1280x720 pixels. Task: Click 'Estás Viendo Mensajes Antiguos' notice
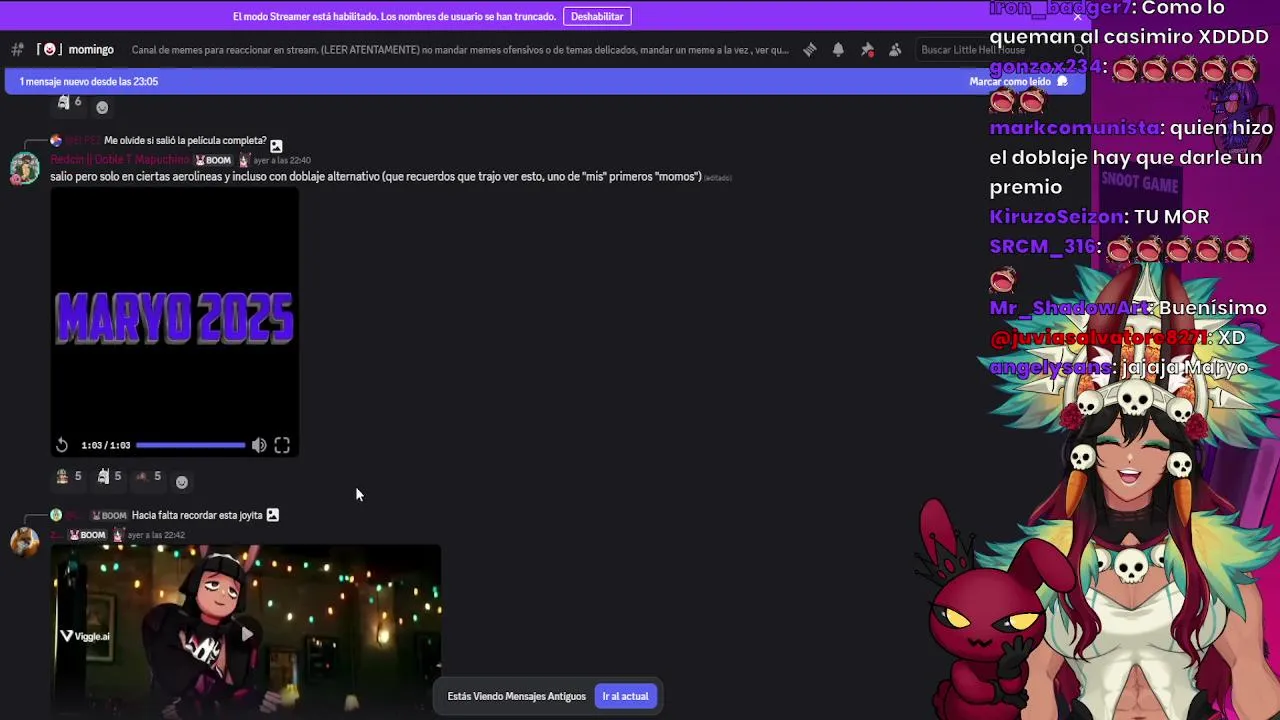pyautogui.click(x=516, y=696)
